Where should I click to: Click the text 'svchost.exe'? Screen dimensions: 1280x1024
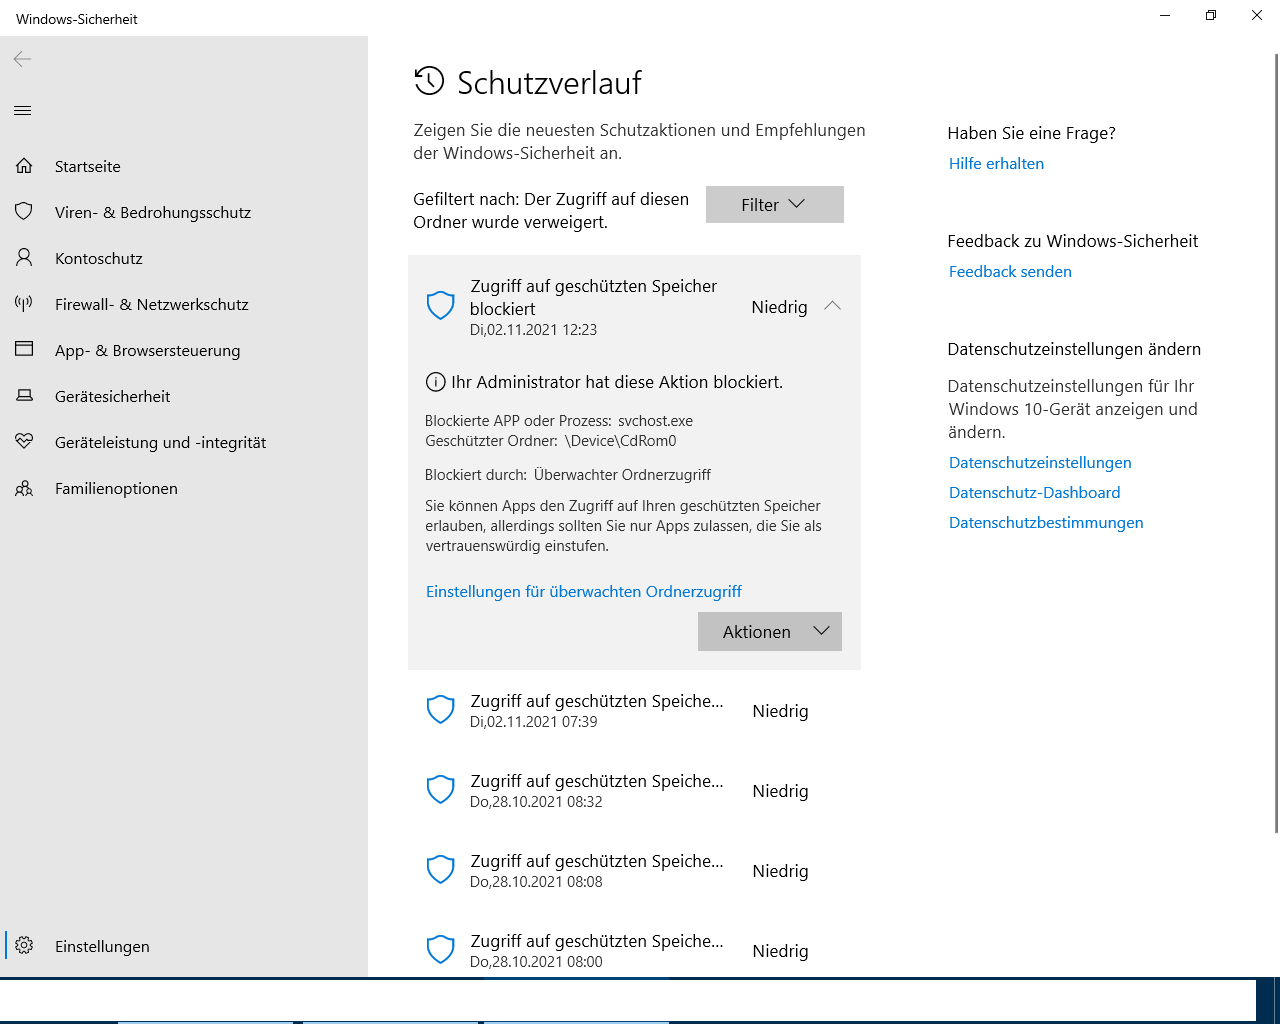point(655,421)
